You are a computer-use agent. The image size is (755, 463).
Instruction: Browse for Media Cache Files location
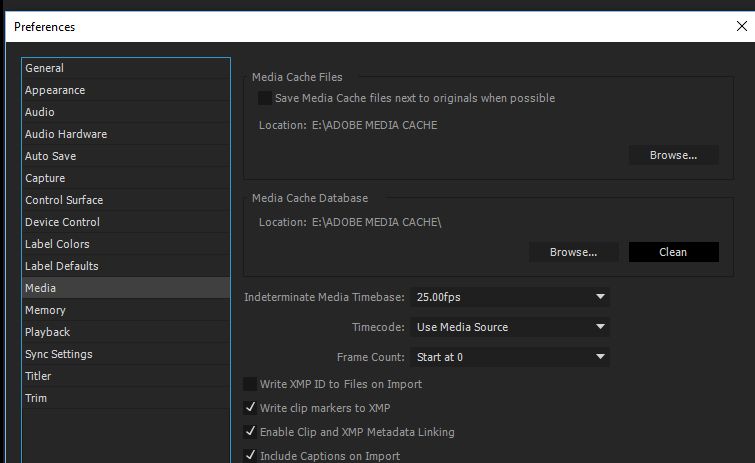pos(673,155)
